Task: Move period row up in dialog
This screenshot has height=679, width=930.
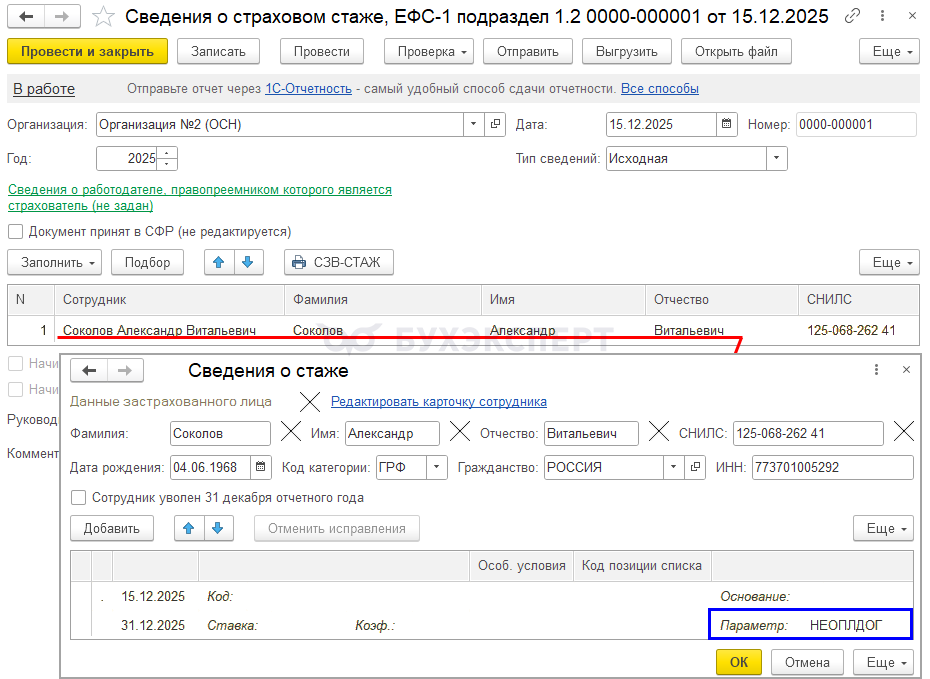Action: coord(189,528)
